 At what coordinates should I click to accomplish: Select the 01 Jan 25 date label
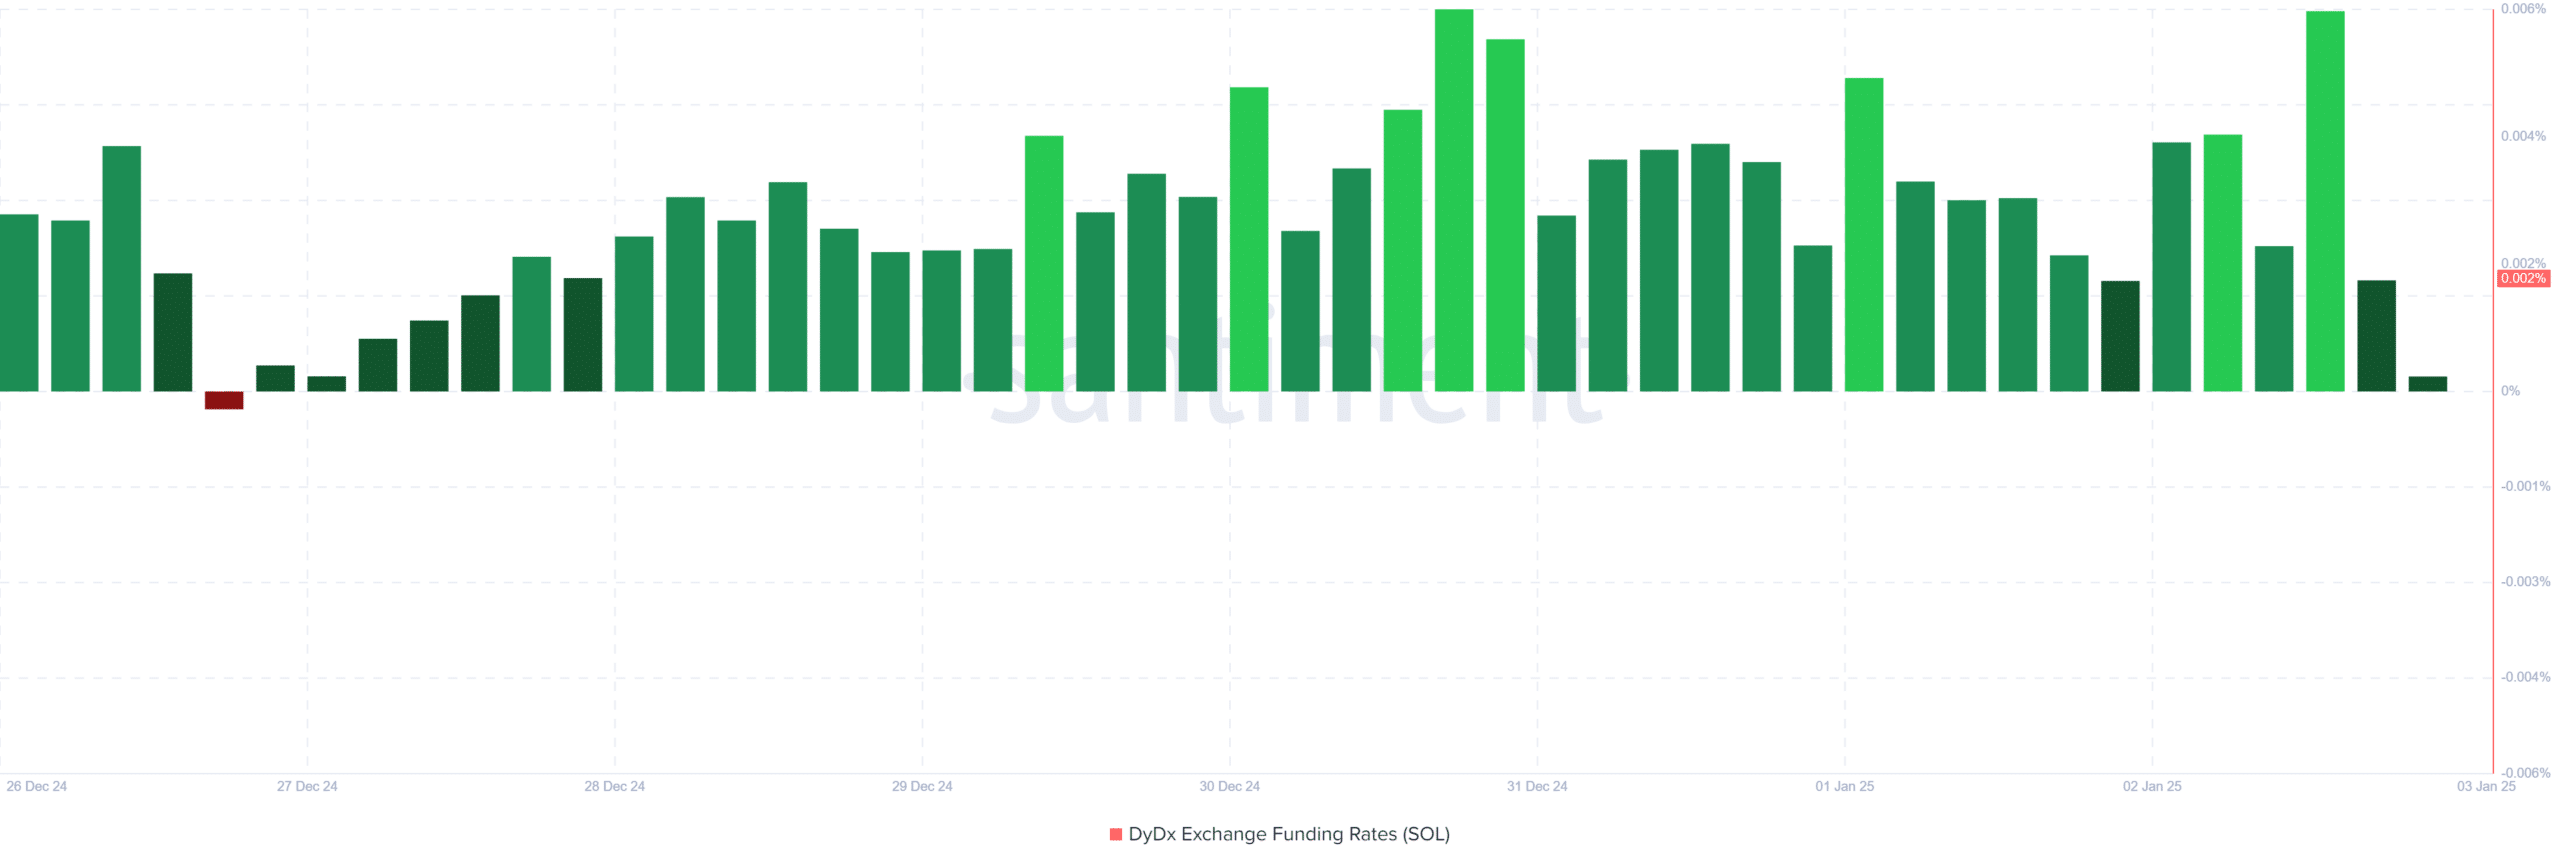tap(1845, 786)
